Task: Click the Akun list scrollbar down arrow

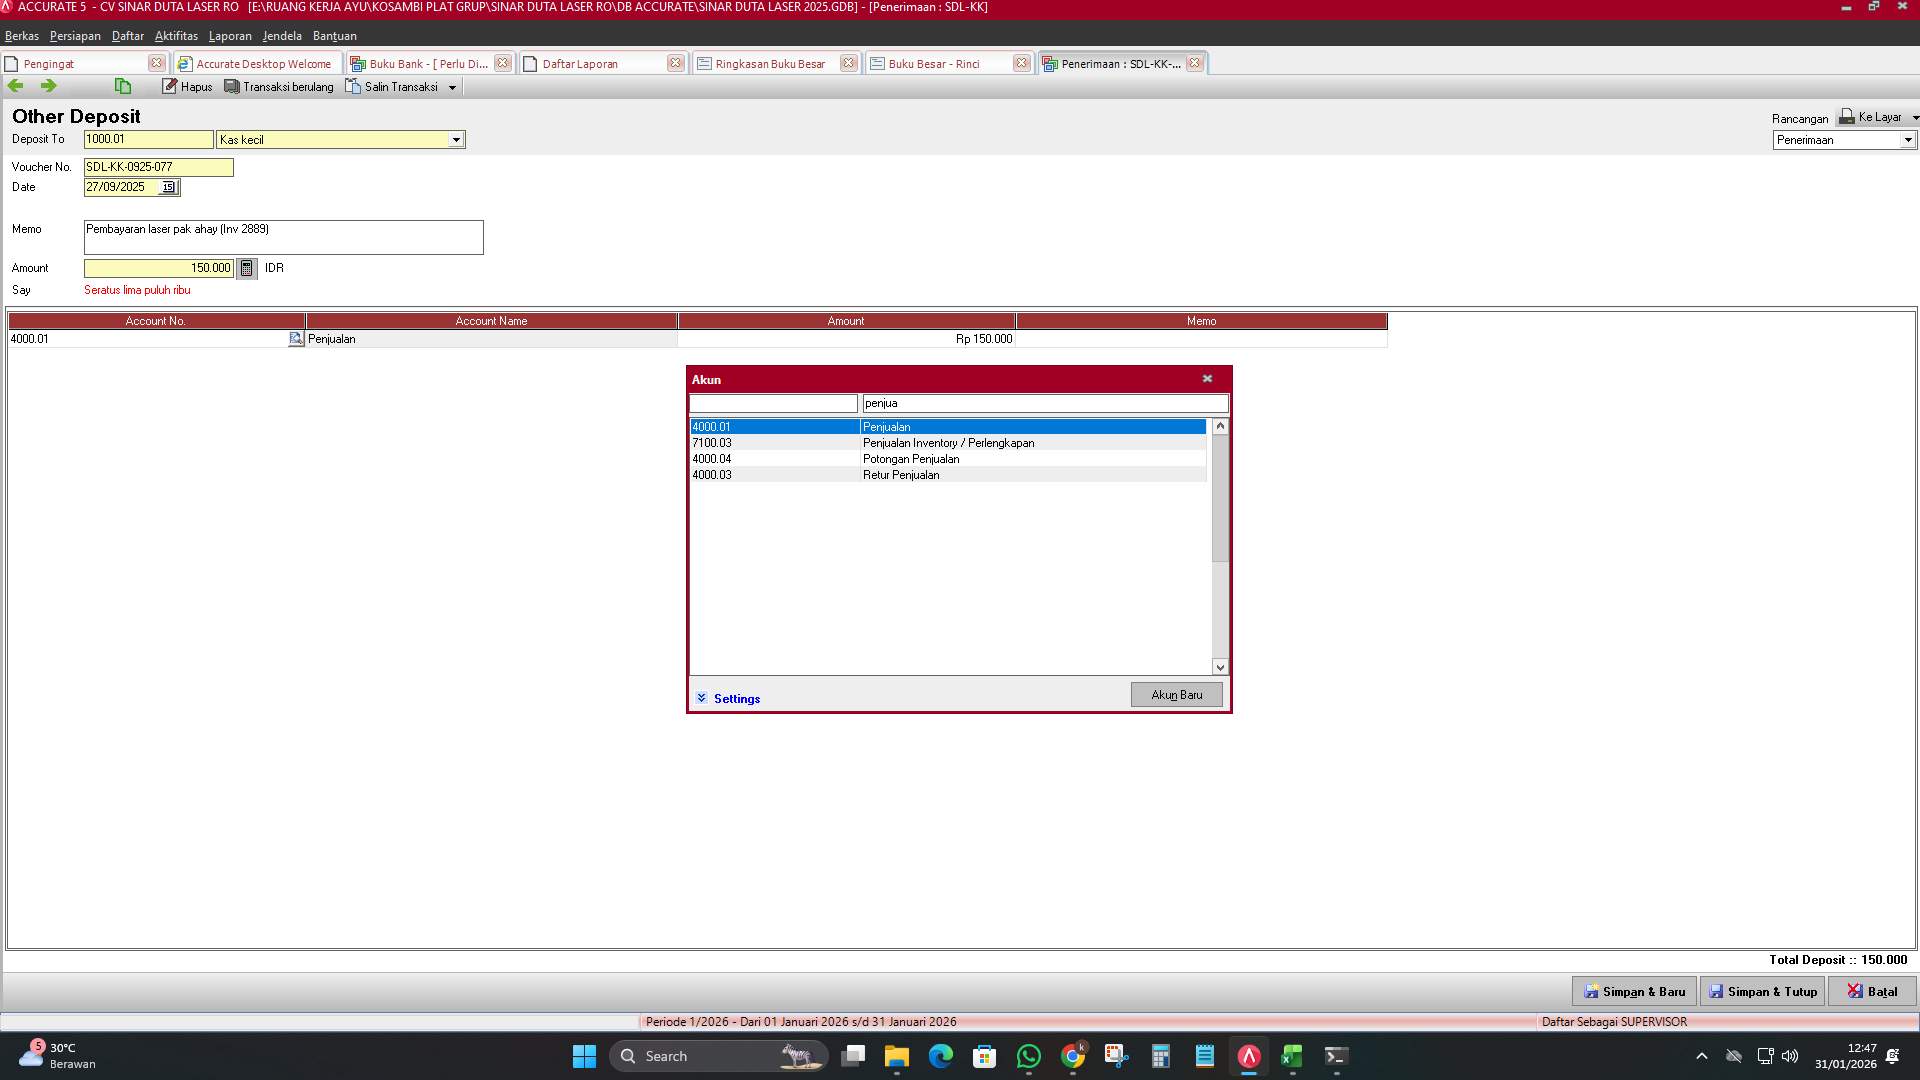Action: 1219,666
